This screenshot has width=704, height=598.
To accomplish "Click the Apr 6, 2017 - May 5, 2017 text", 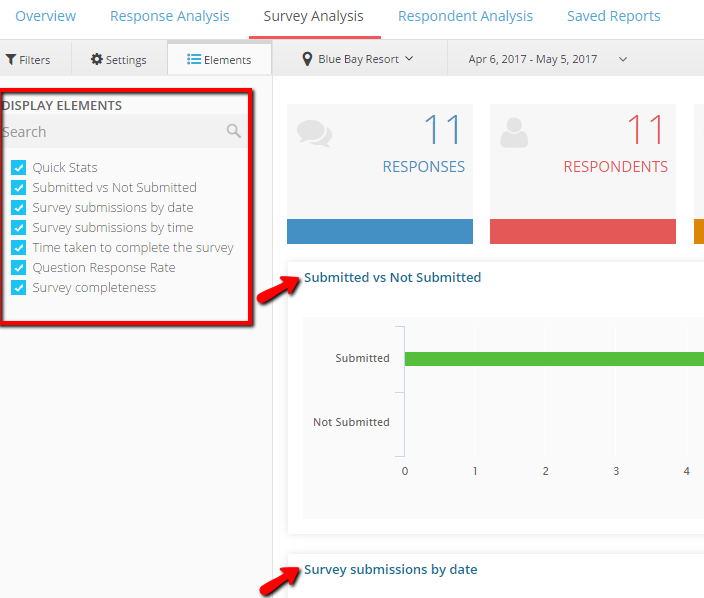I will tap(532, 59).
